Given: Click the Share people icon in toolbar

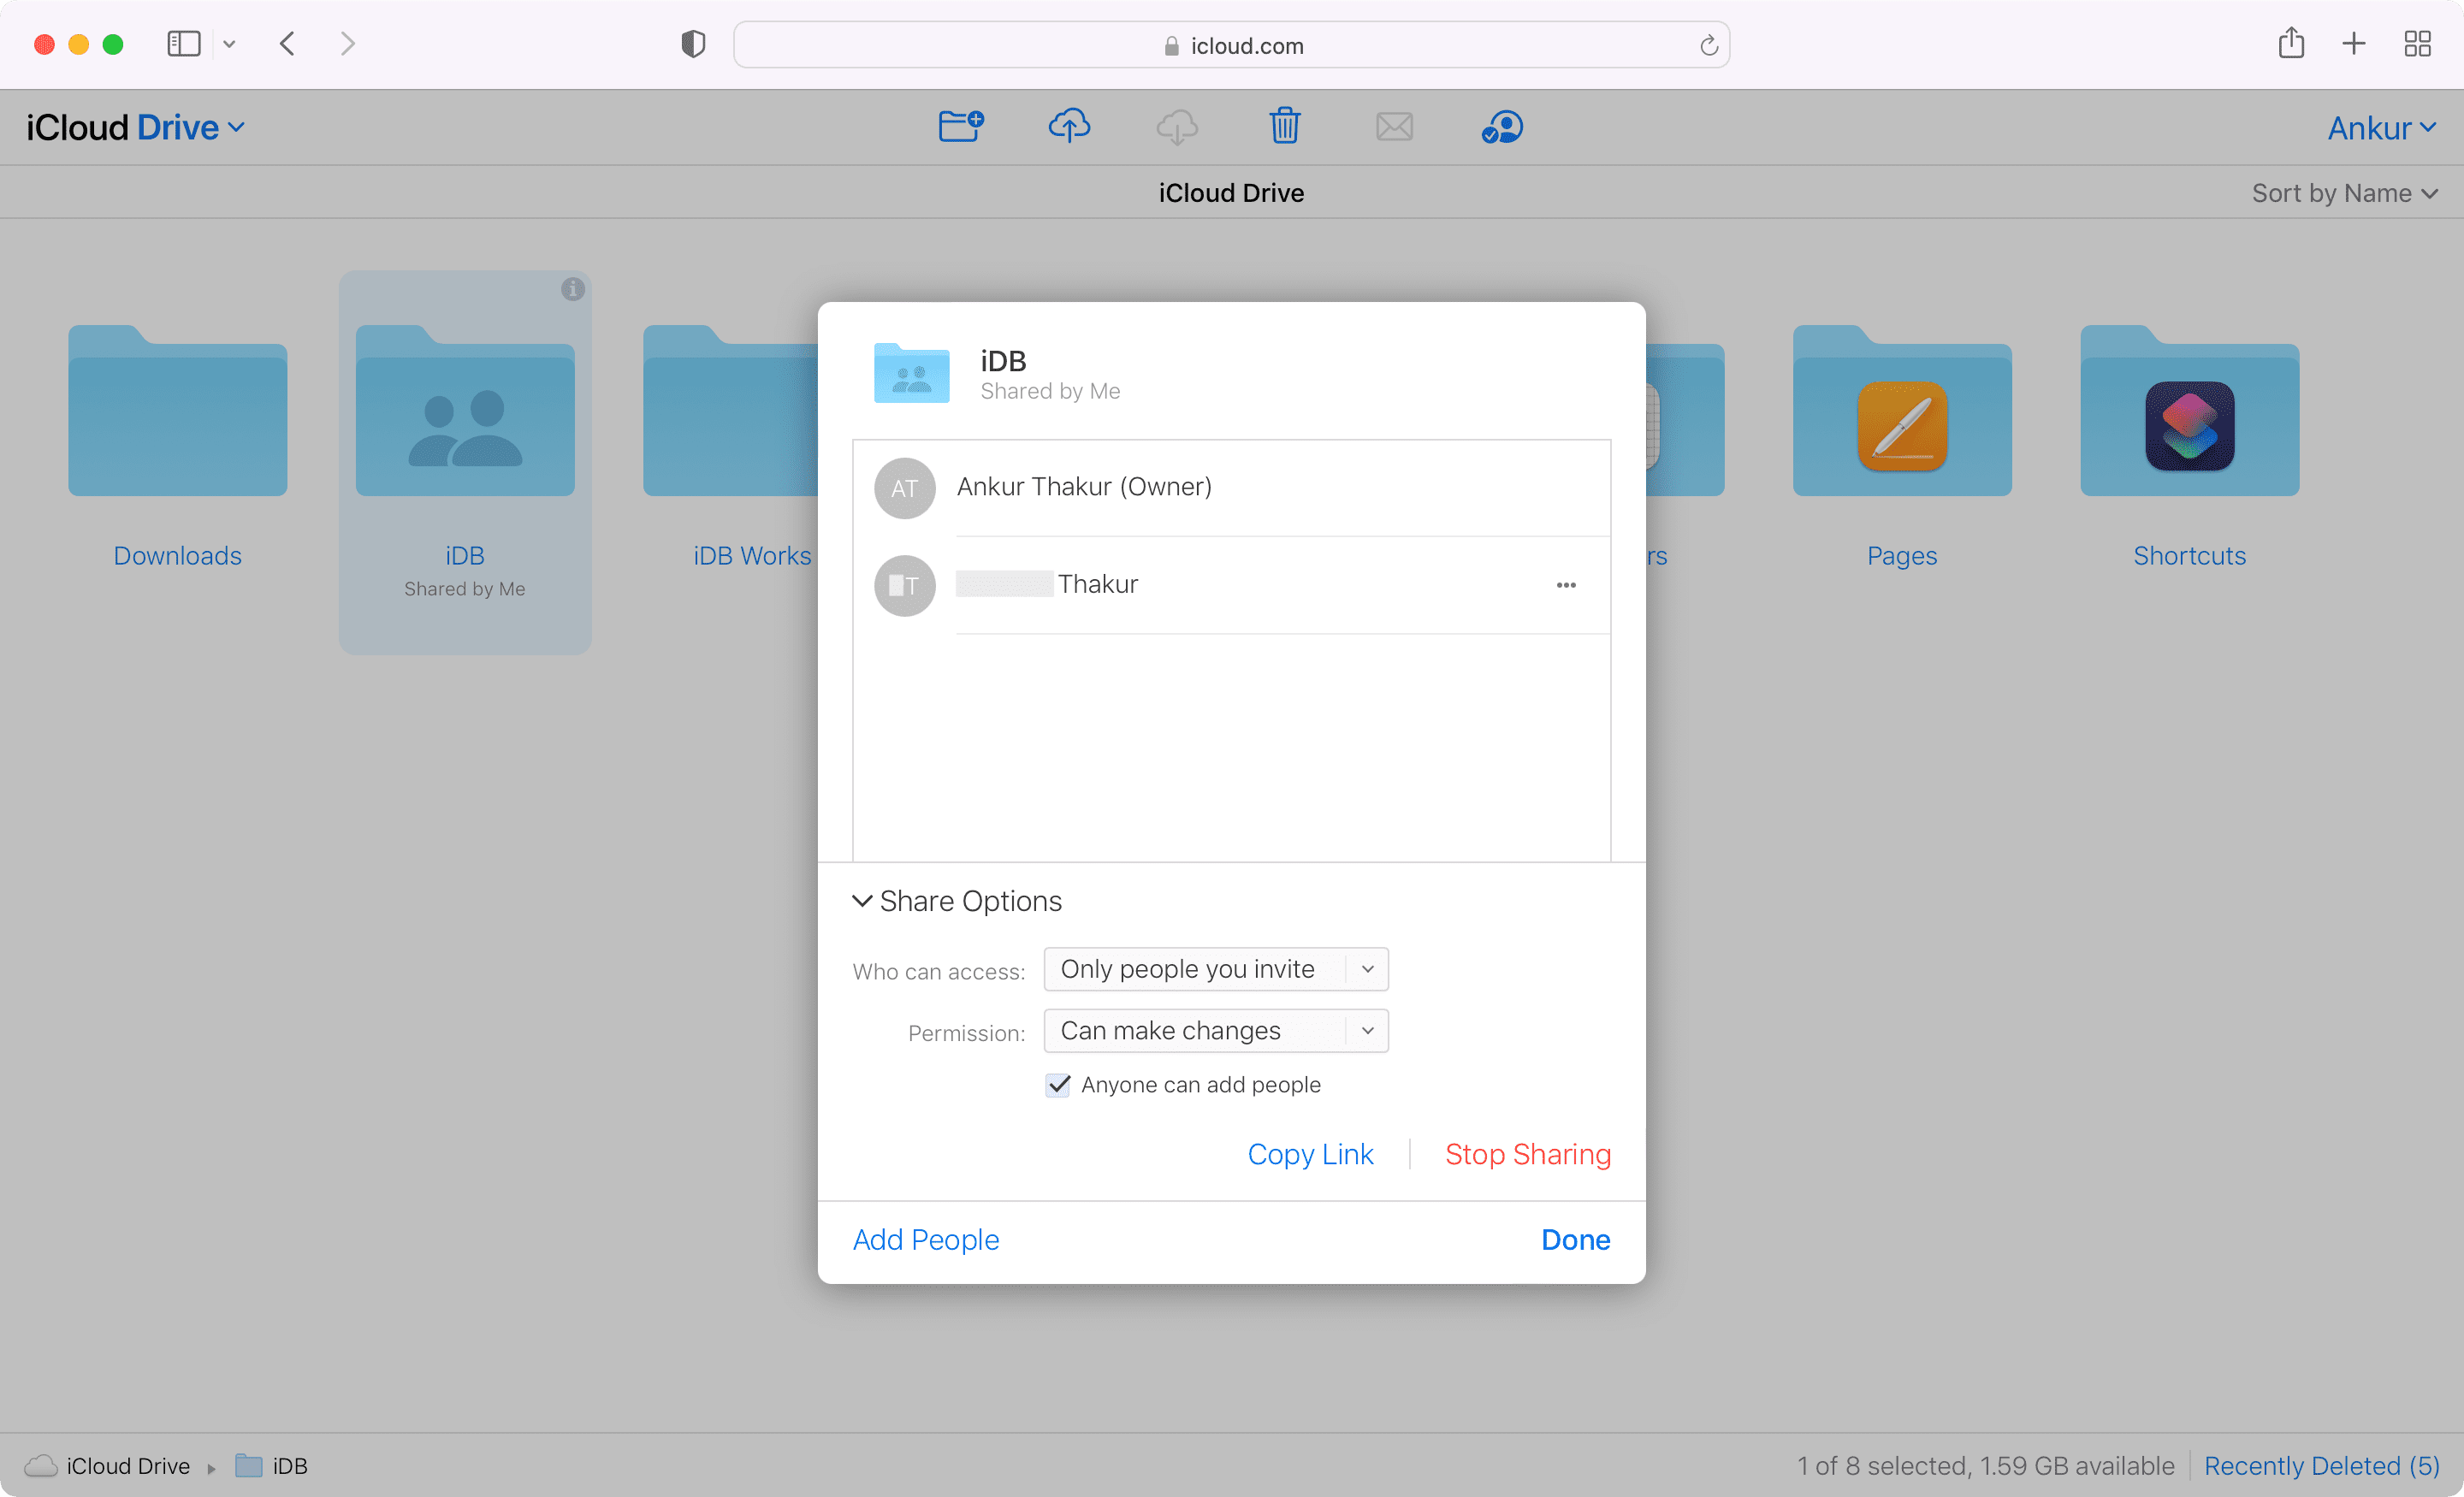Looking at the screenshot, I should [x=1502, y=127].
